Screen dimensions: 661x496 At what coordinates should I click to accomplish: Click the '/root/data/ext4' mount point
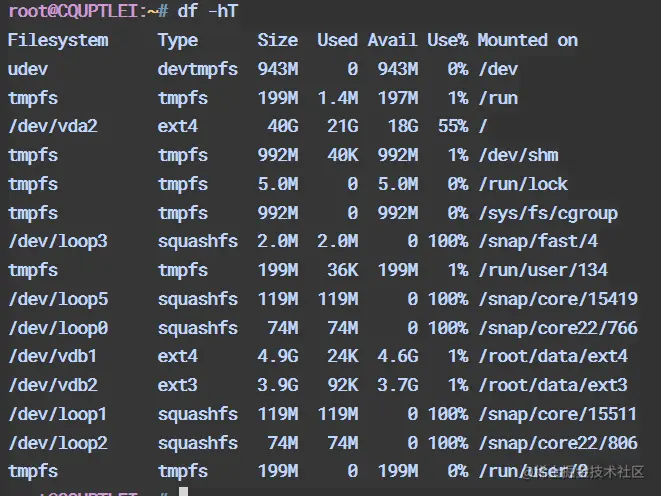click(553, 357)
